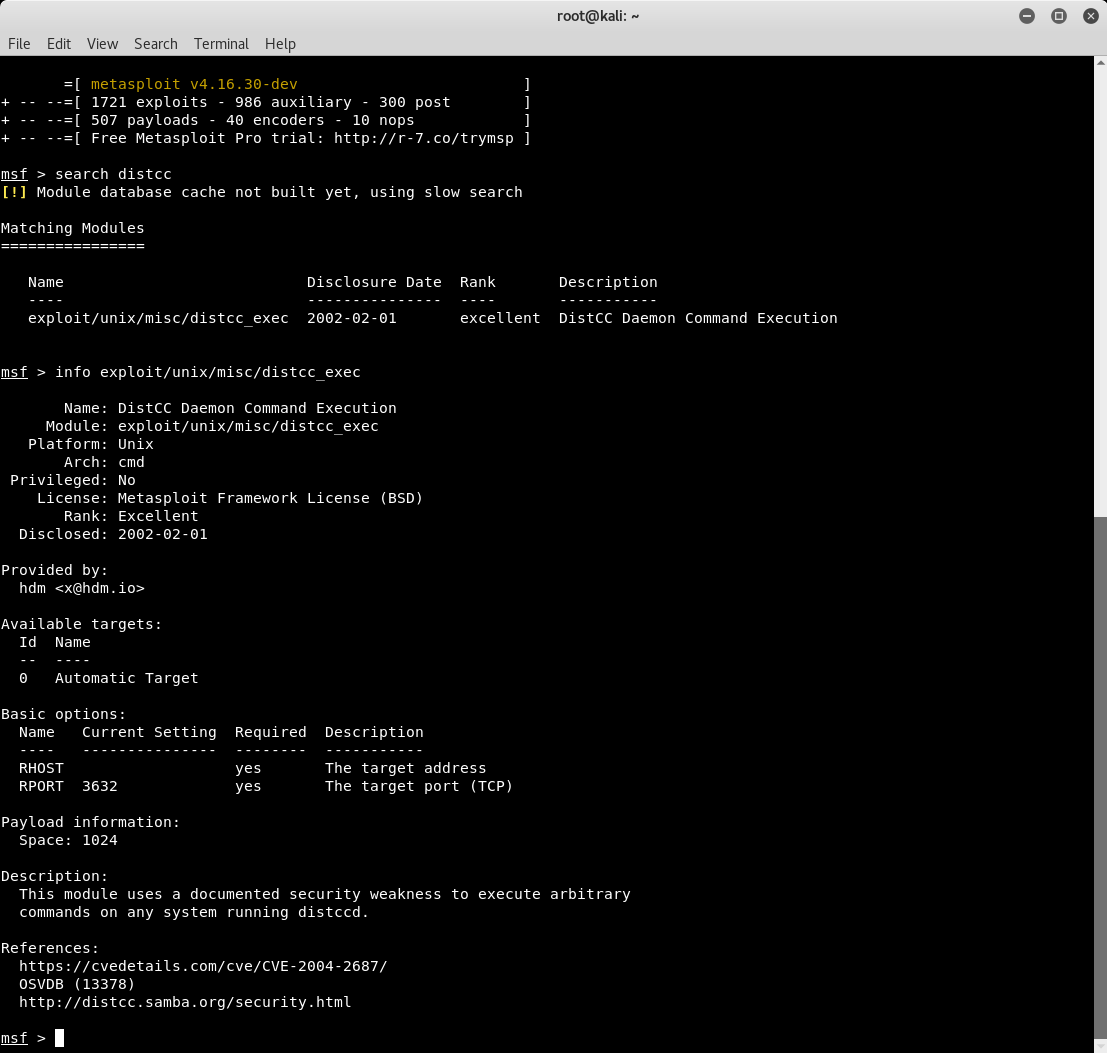
Task: Click the 'References:' heading
Action: click(x=50, y=948)
